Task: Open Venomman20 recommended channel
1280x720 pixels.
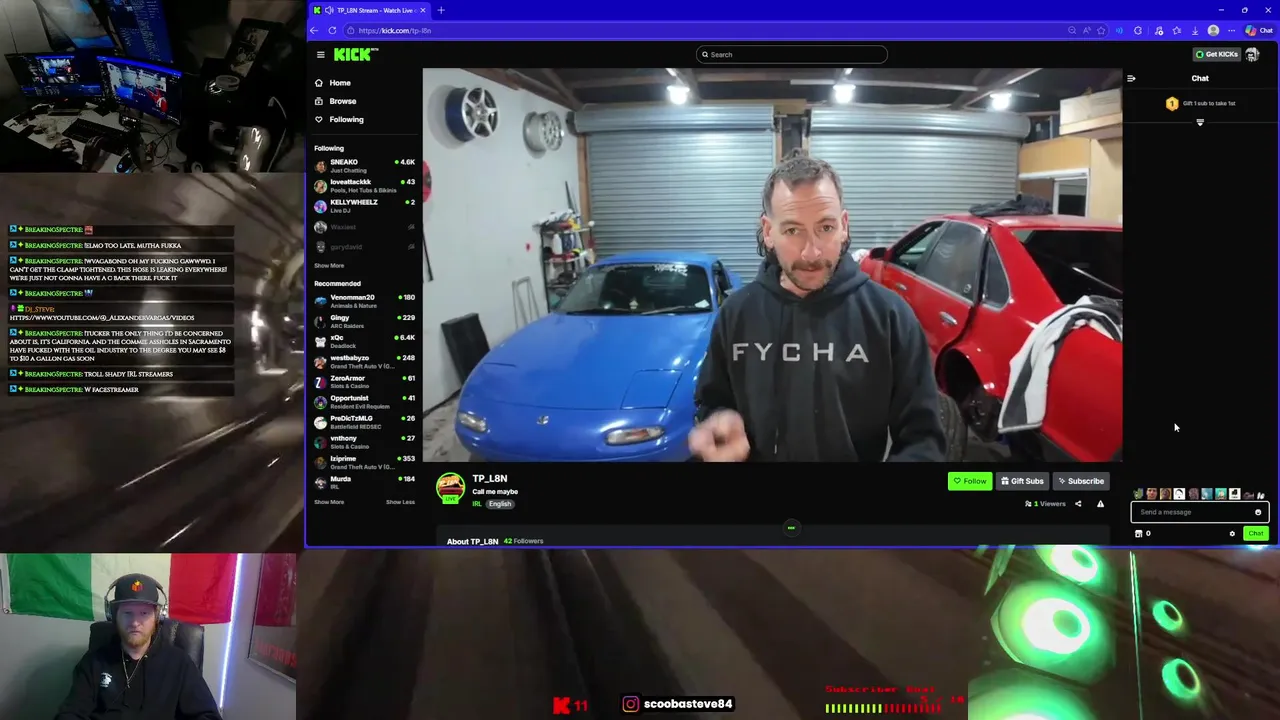Action: 364,301
